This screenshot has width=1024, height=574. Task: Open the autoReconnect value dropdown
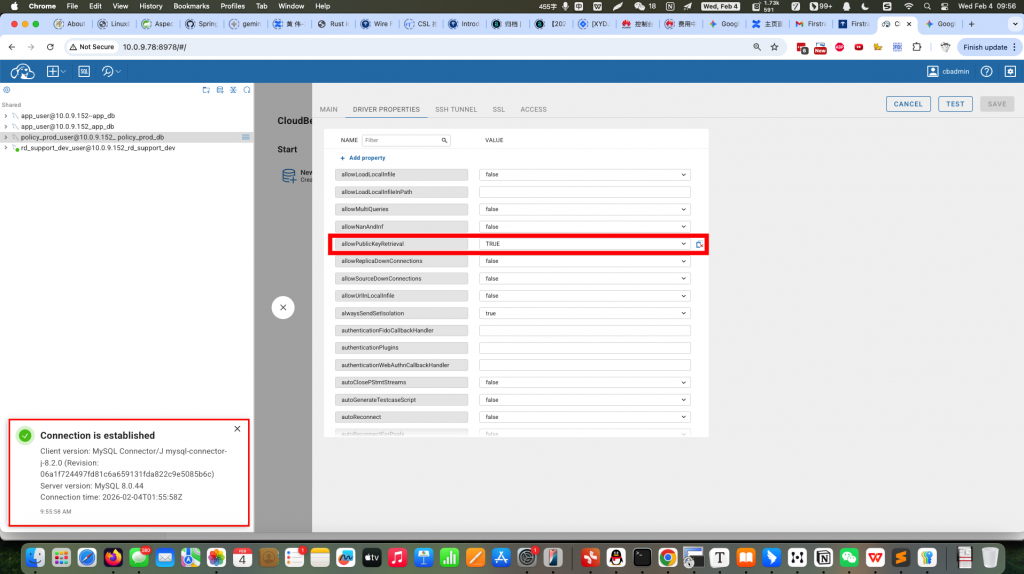tap(684, 417)
